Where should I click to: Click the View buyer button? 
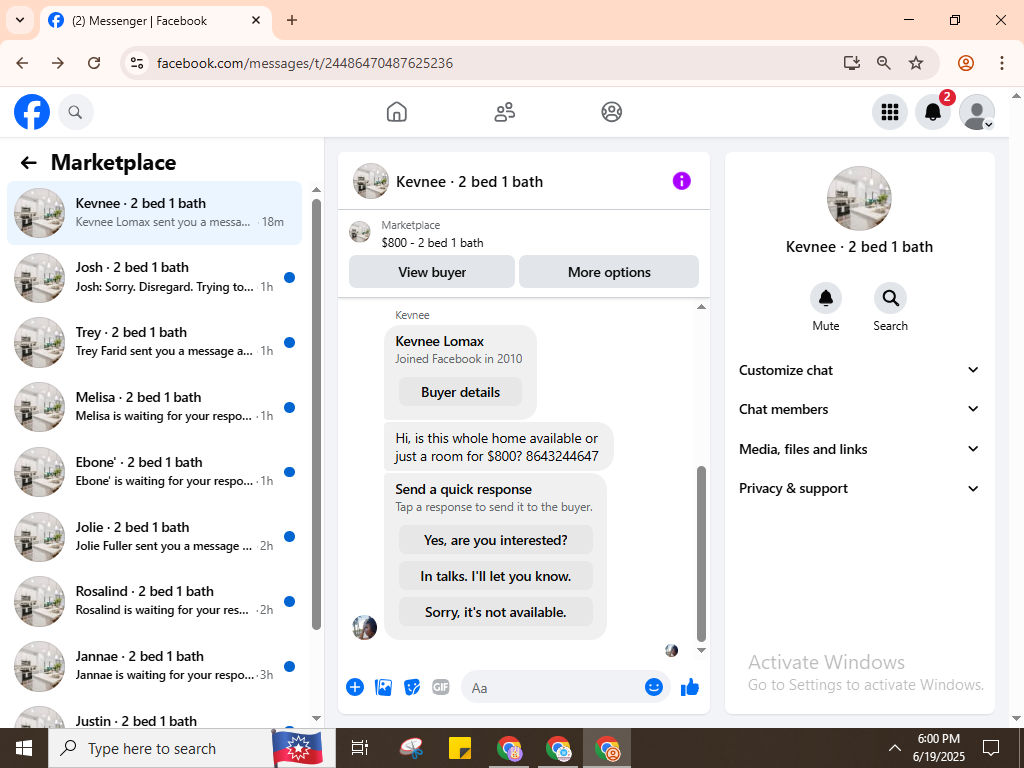[432, 272]
